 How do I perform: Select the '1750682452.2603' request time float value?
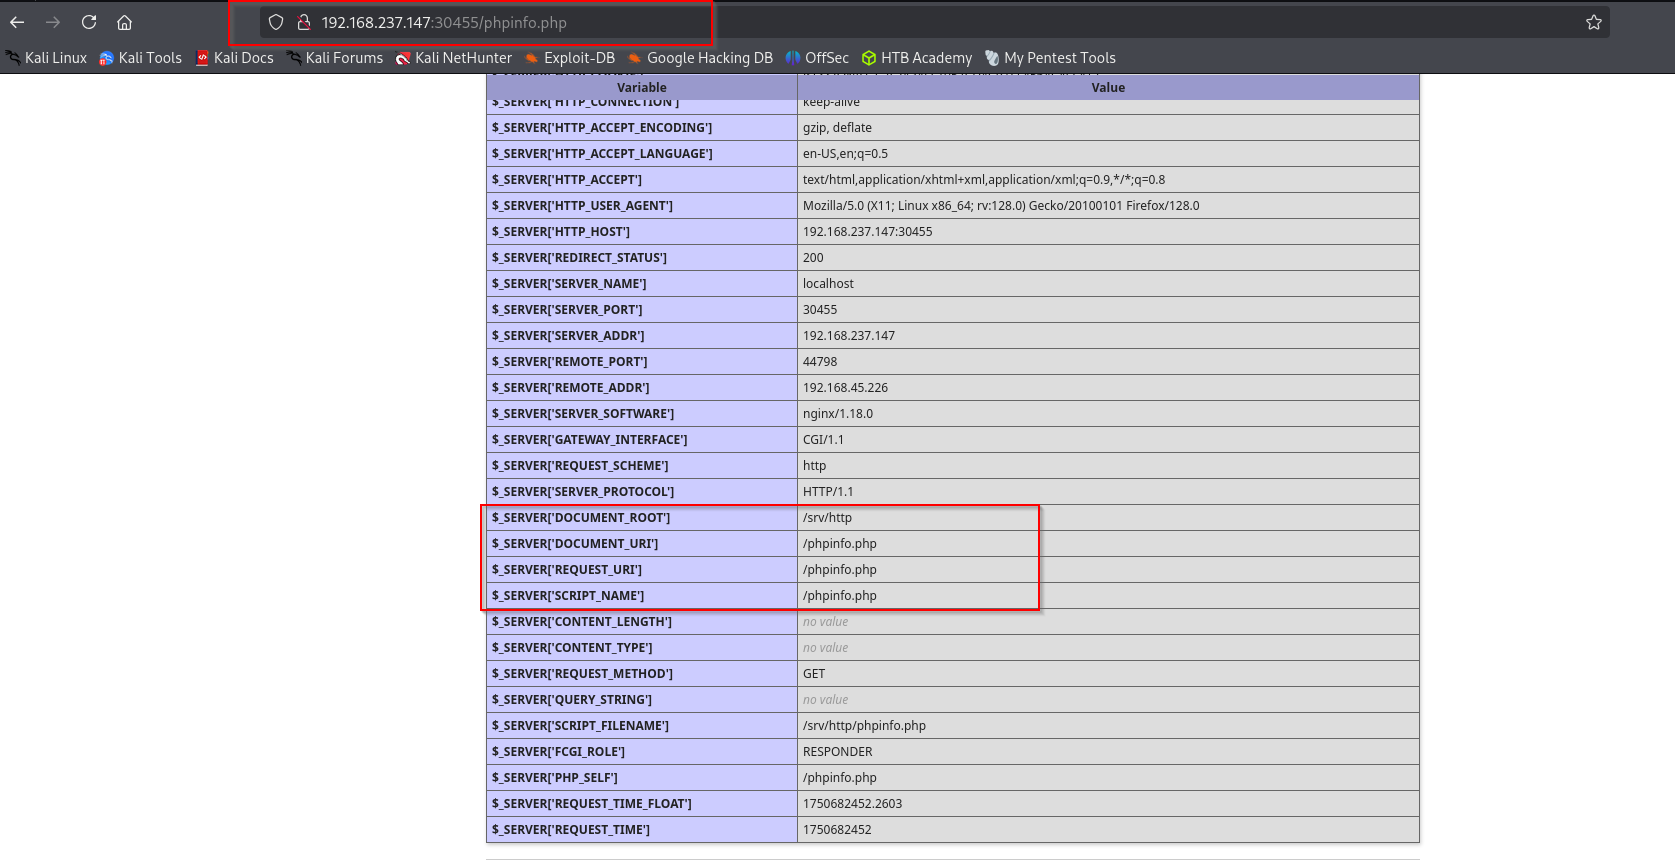click(x=852, y=804)
